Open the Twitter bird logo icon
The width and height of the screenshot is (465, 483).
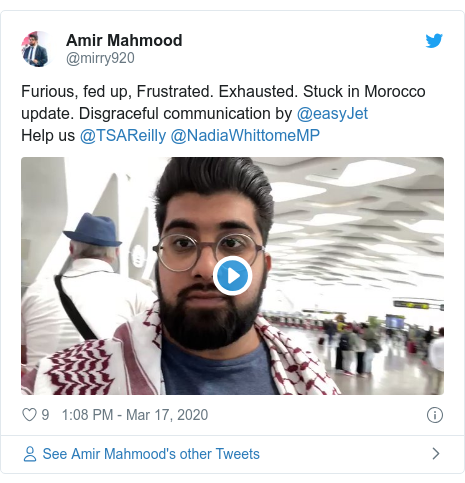pyautogui.click(x=434, y=41)
